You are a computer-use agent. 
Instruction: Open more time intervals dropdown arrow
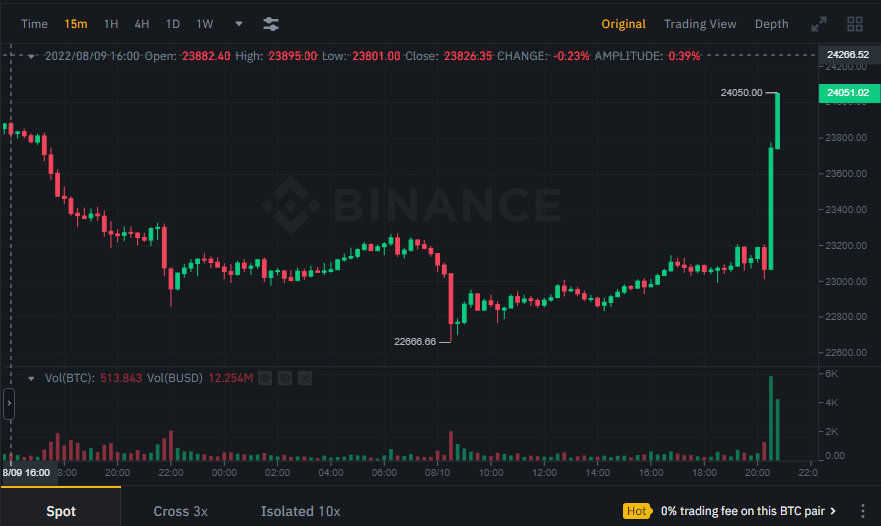pos(239,24)
